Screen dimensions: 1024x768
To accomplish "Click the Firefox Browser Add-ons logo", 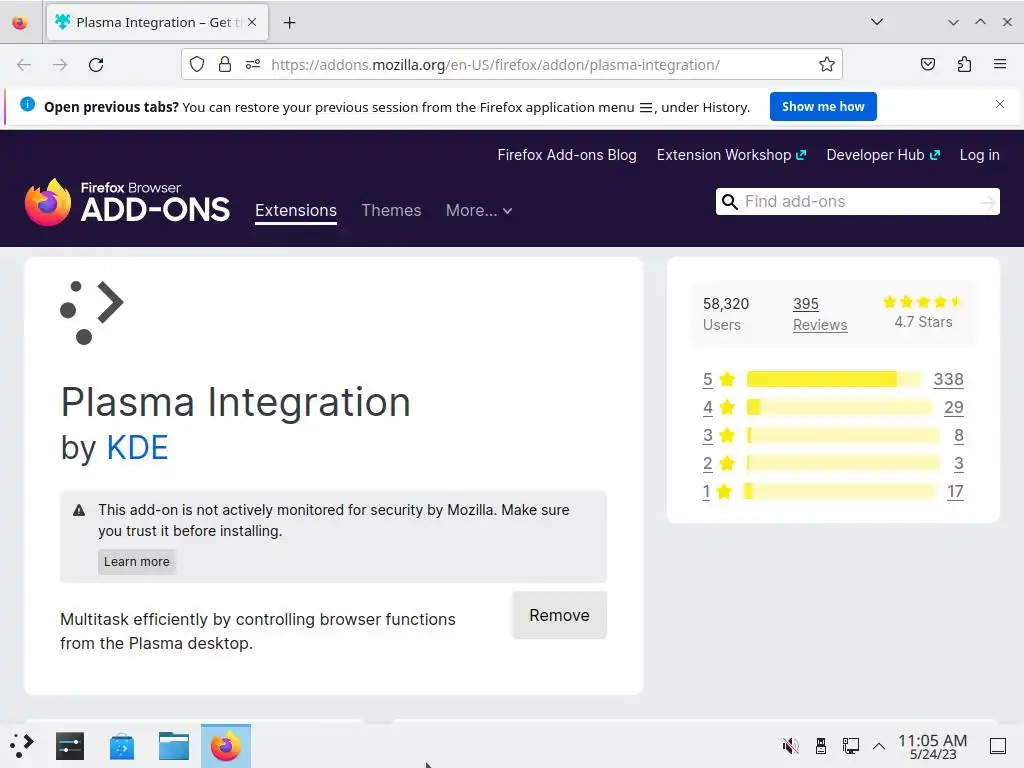I will (127, 202).
